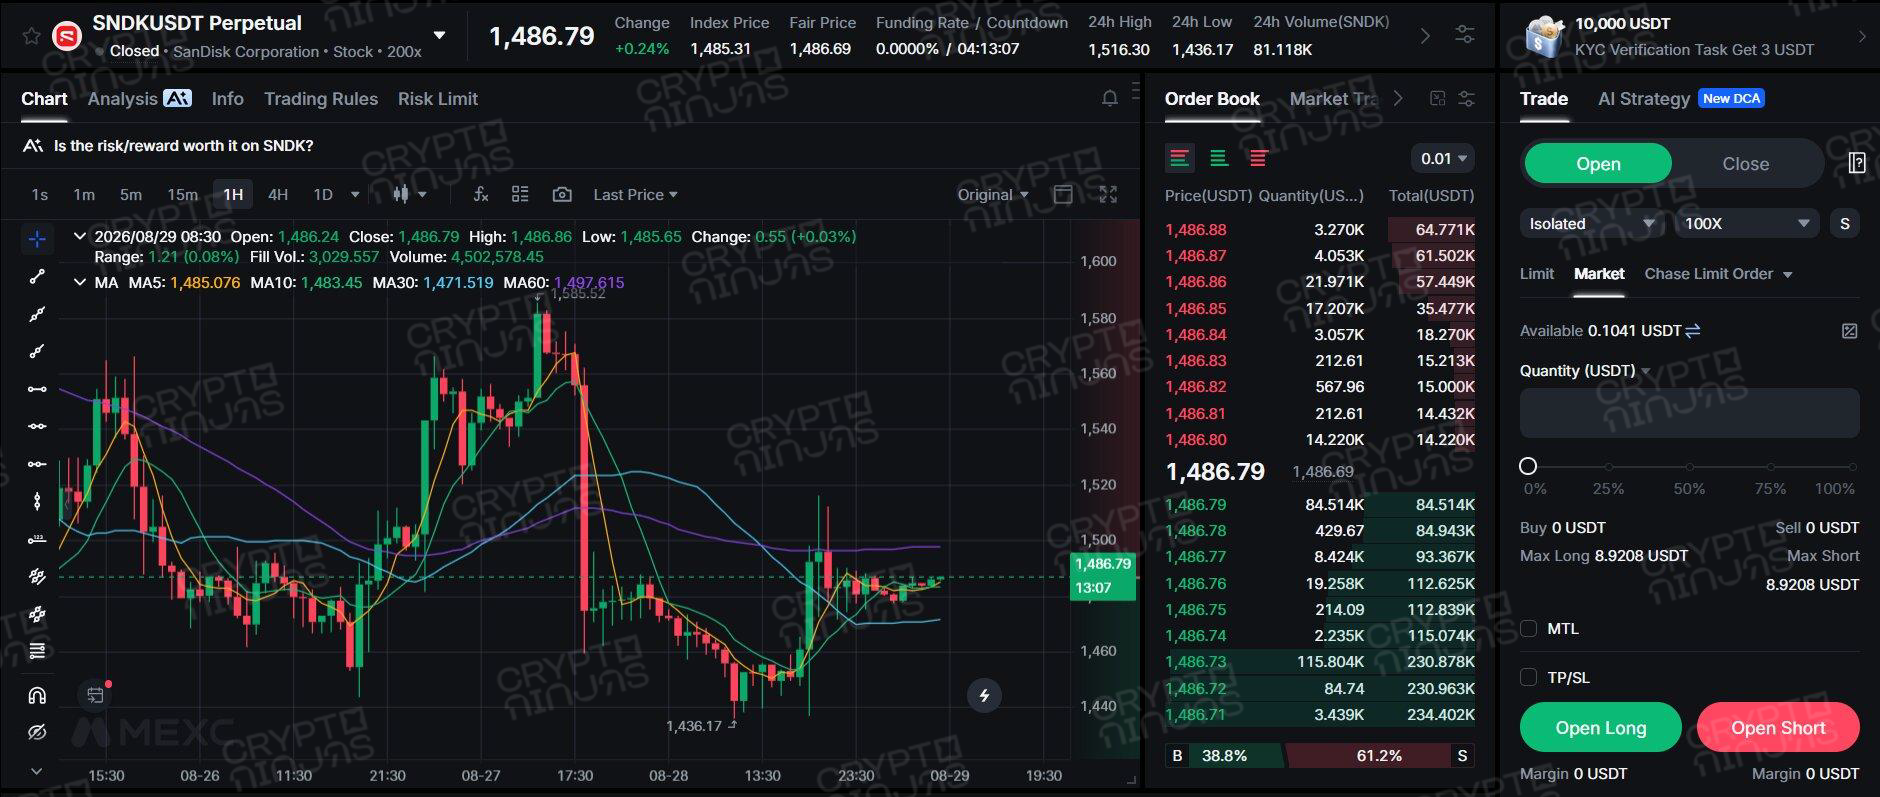Select the horizontal line drawing tool

click(37, 389)
